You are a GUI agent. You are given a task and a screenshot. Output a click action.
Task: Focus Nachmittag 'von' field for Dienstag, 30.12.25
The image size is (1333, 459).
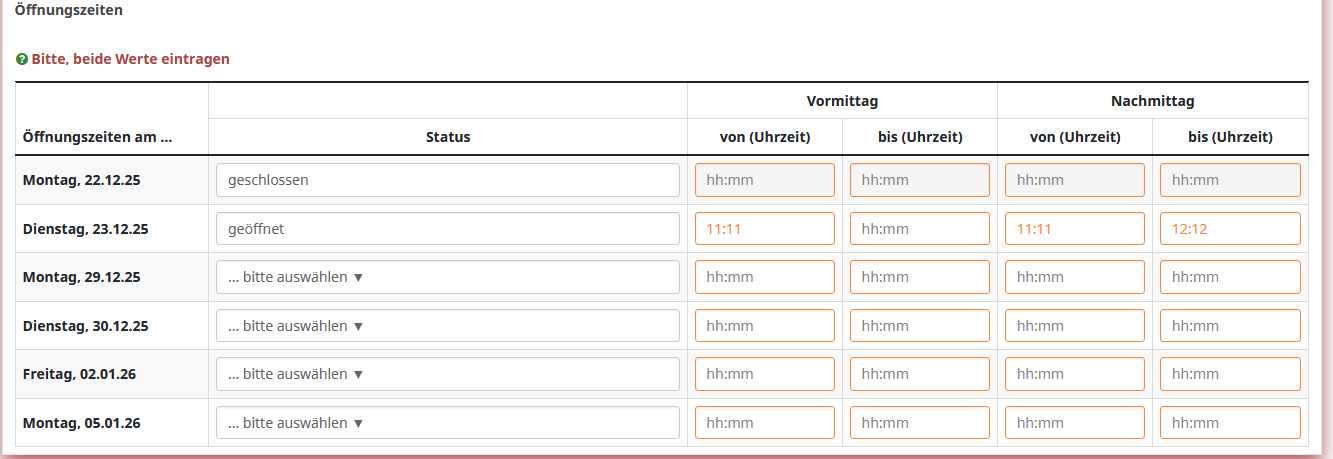tap(1074, 326)
